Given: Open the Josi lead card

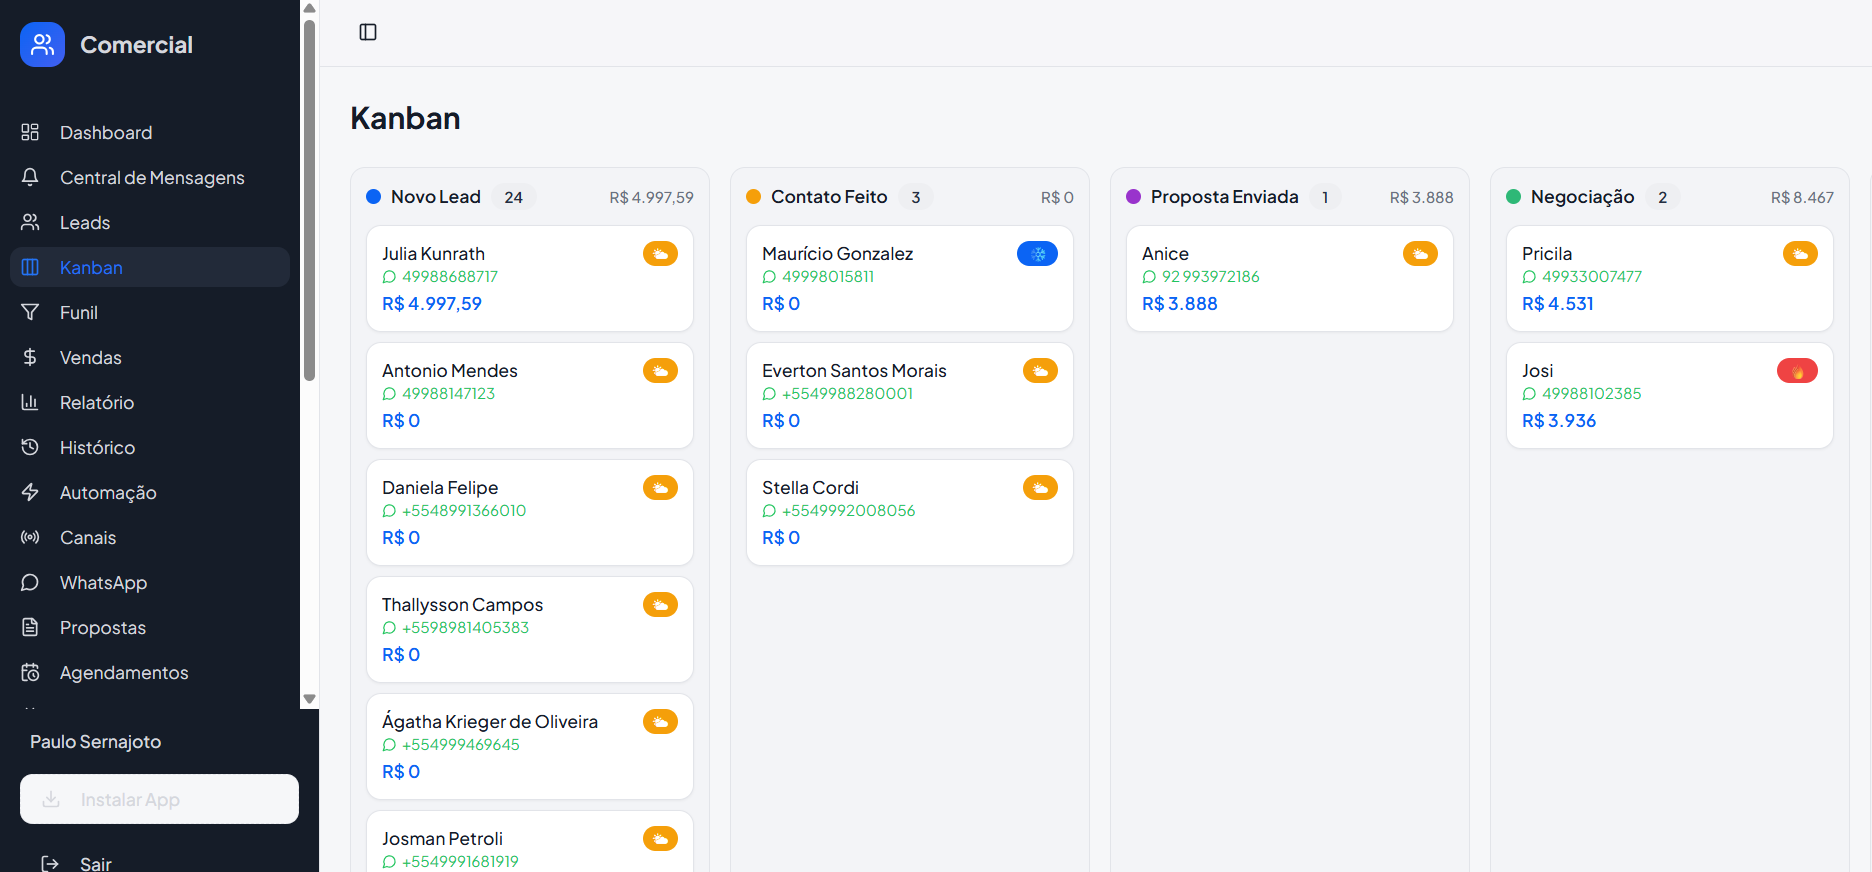Looking at the screenshot, I should [x=1670, y=396].
